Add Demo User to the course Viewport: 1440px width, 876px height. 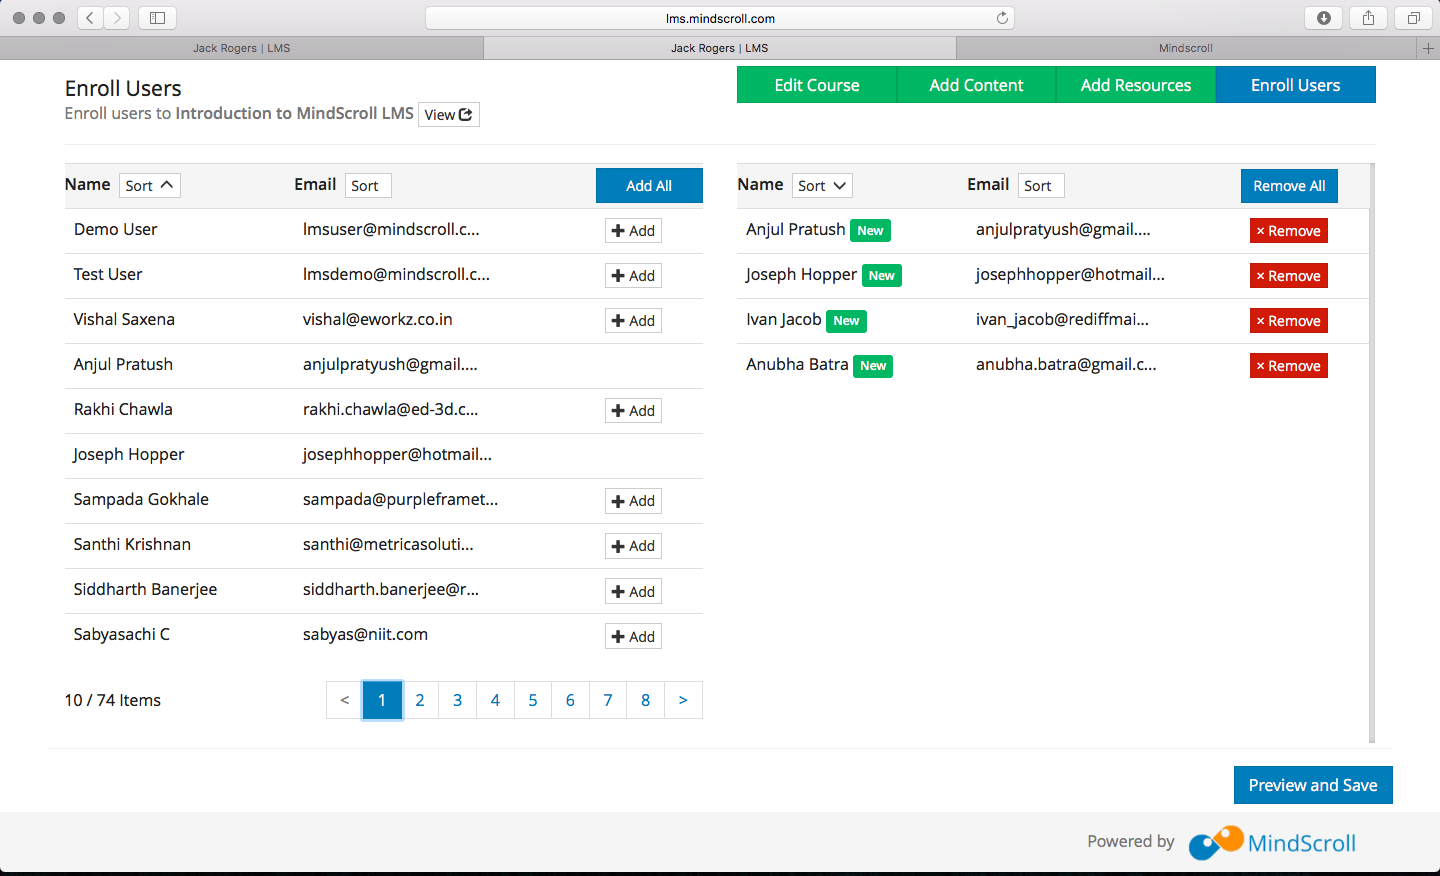pos(633,231)
